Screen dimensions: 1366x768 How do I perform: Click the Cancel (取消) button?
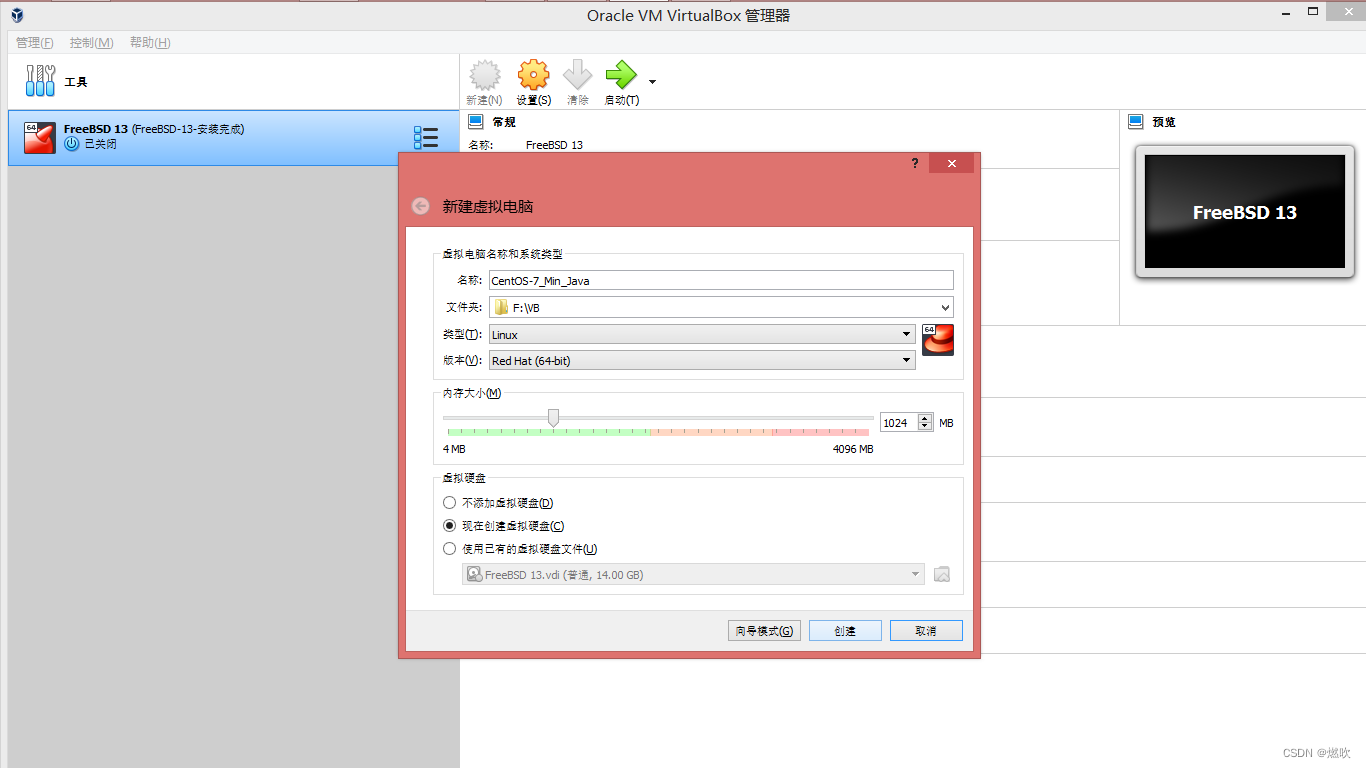tap(926, 631)
